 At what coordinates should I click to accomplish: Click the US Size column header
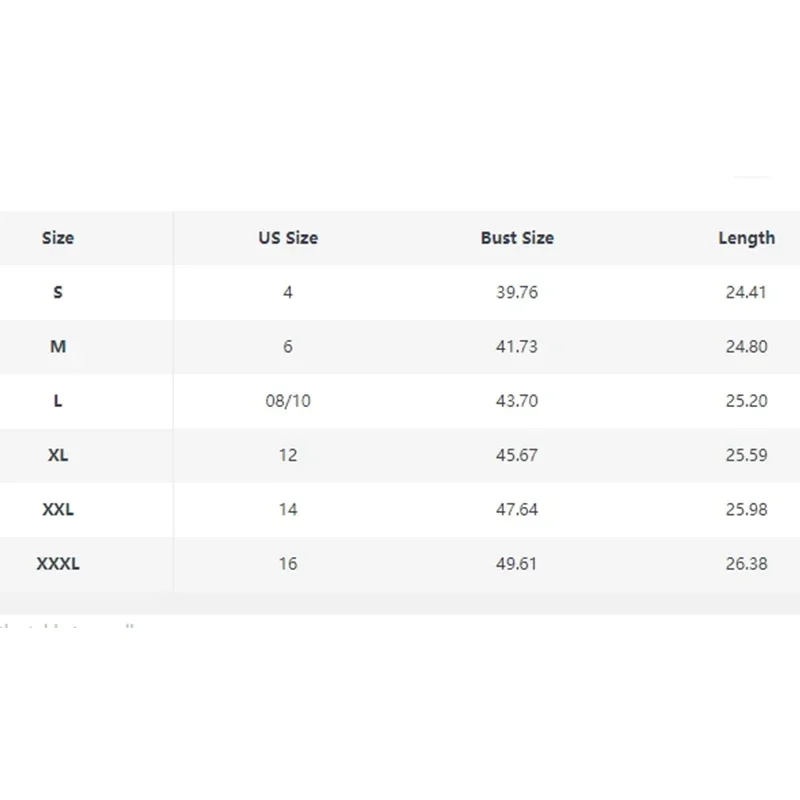[288, 238]
